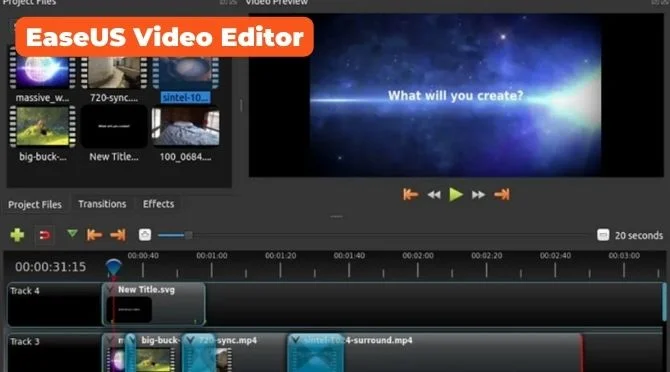
Task: Click the video preview image
Action: click(455, 95)
